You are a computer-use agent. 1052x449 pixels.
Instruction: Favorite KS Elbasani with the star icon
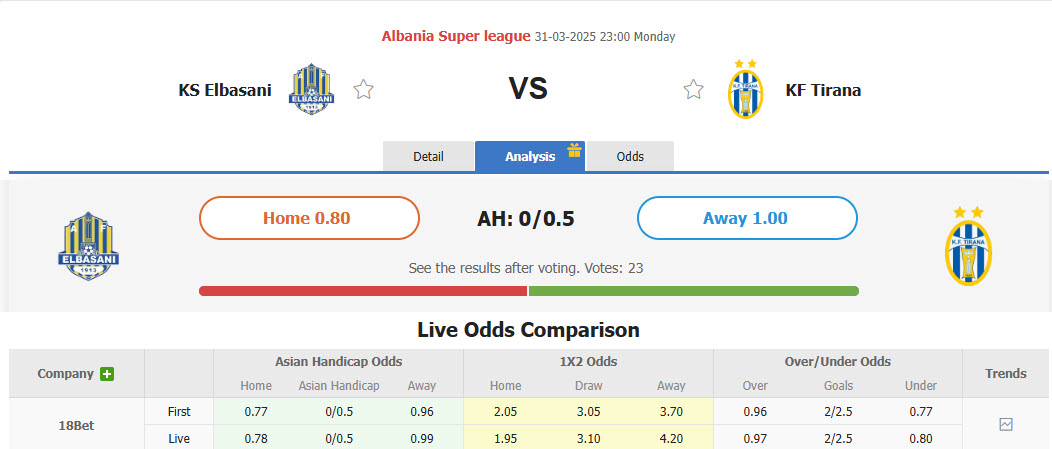click(364, 90)
